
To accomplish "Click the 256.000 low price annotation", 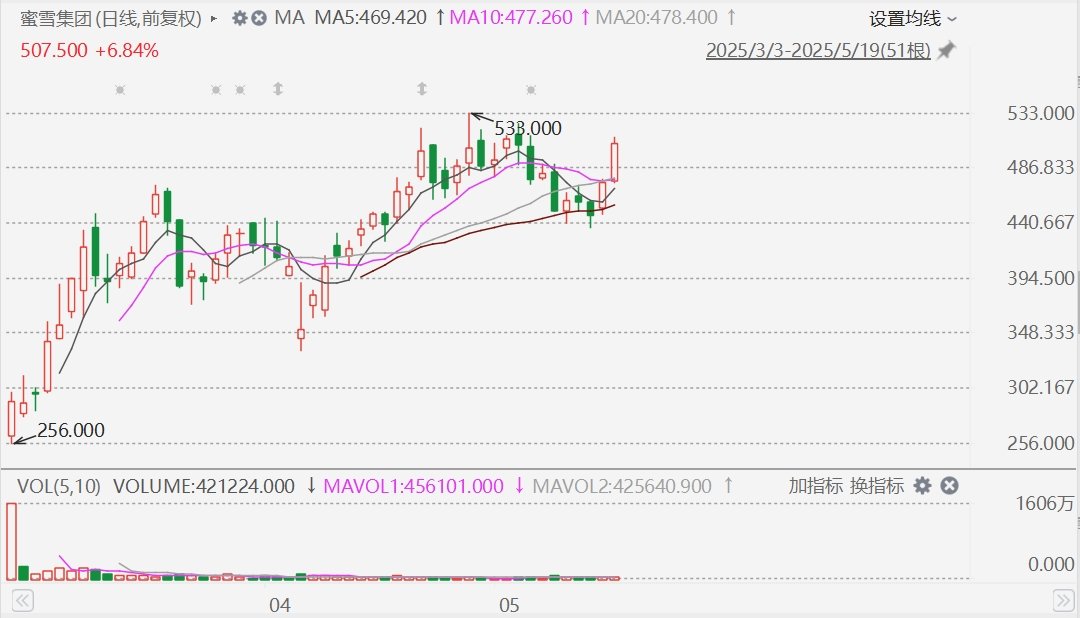I will [71, 431].
